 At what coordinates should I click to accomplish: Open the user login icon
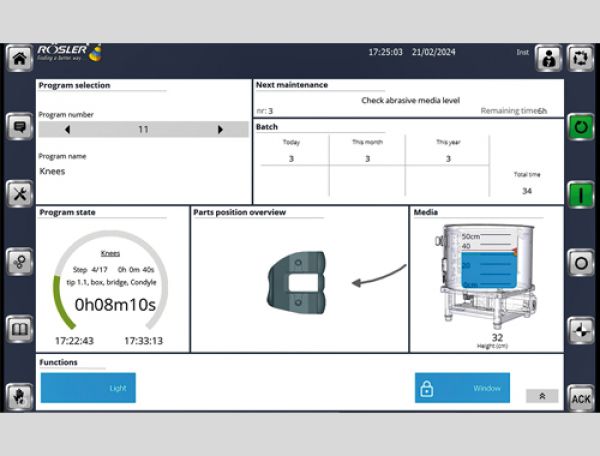coord(548,58)
